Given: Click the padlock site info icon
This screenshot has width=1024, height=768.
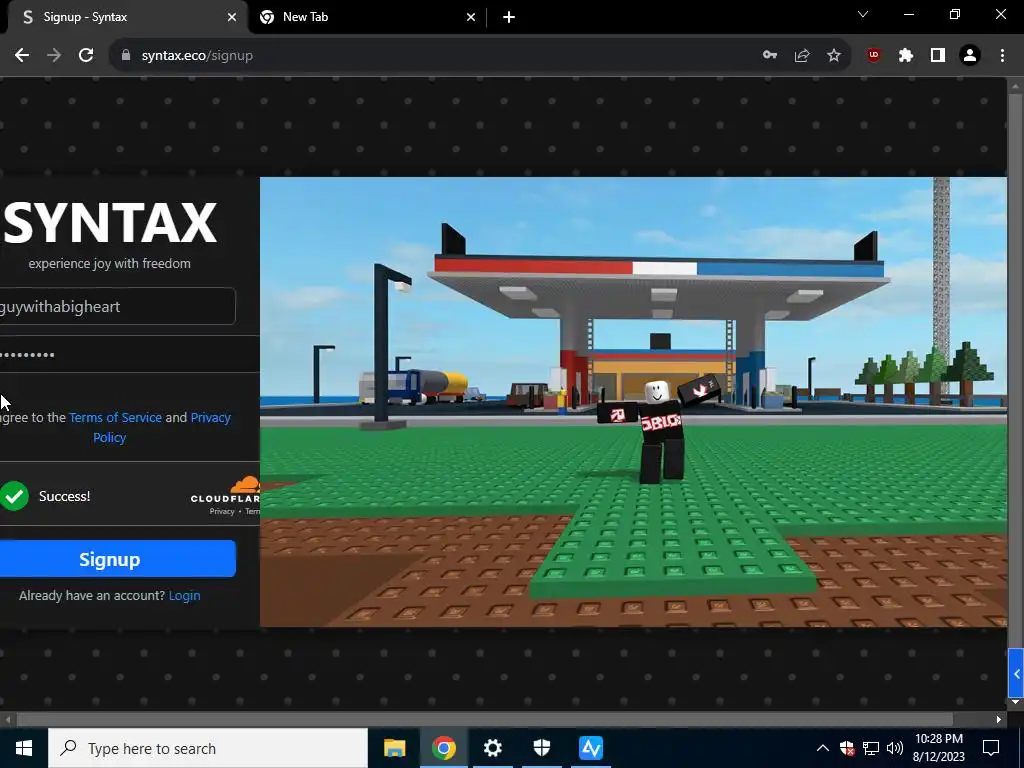Looking at the screenshot, I should (125, 56).
